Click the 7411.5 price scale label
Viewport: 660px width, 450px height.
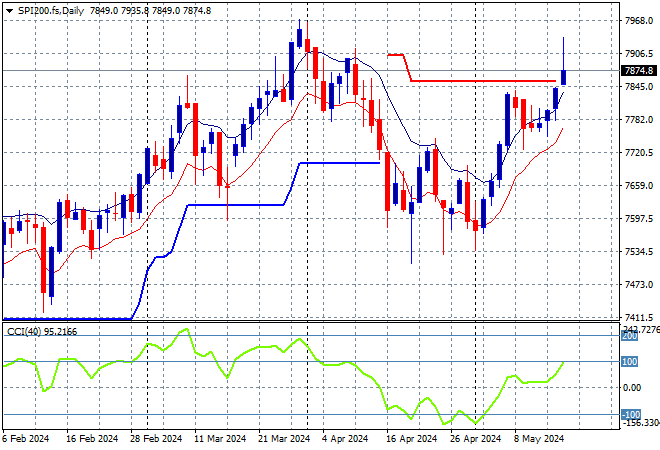click(636, 317)
